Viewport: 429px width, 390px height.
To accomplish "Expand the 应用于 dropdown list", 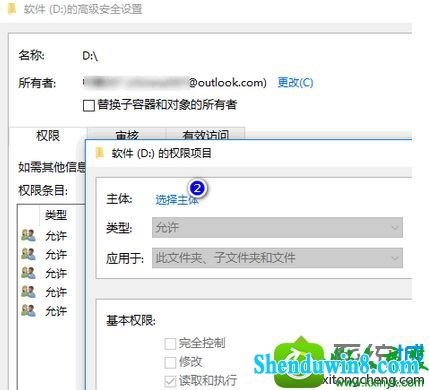I will pyautogui.click(x=277, y=258).
